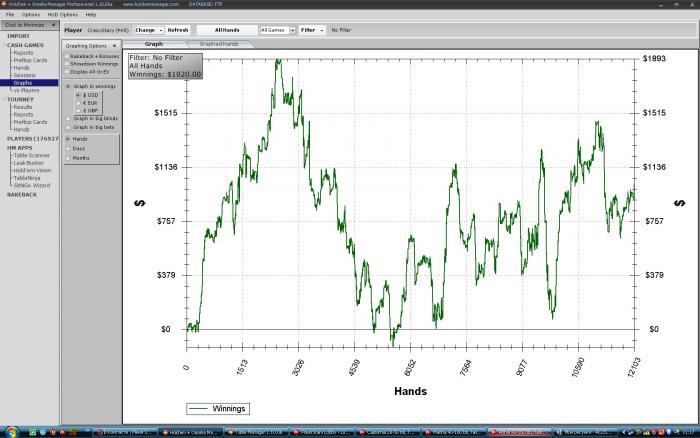Click the Hands x-axis title
This screenshot has height=438, width=700.
click(410, 392)
